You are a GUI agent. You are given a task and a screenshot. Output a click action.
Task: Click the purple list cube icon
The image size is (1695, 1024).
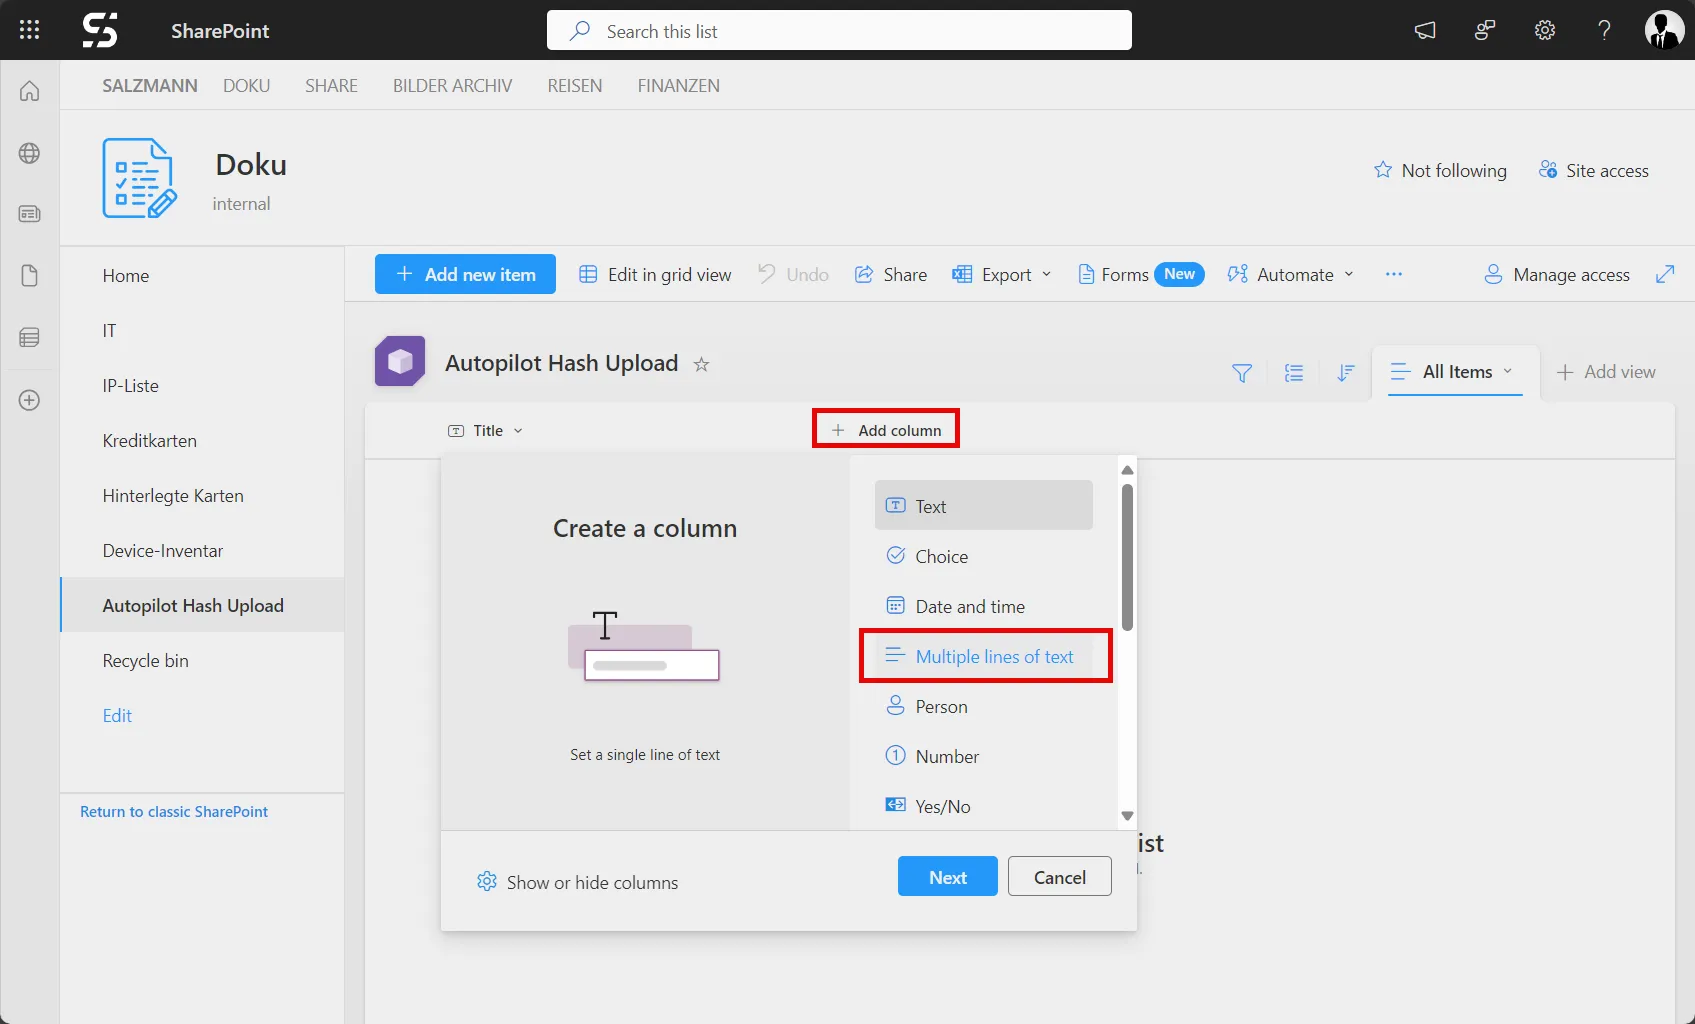(x=400, y=361)
